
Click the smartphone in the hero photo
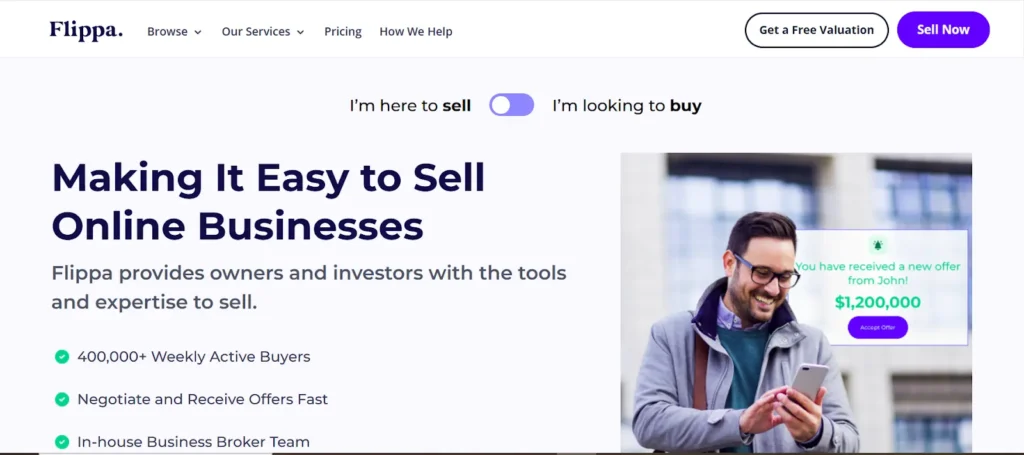[x=809, y=381]
